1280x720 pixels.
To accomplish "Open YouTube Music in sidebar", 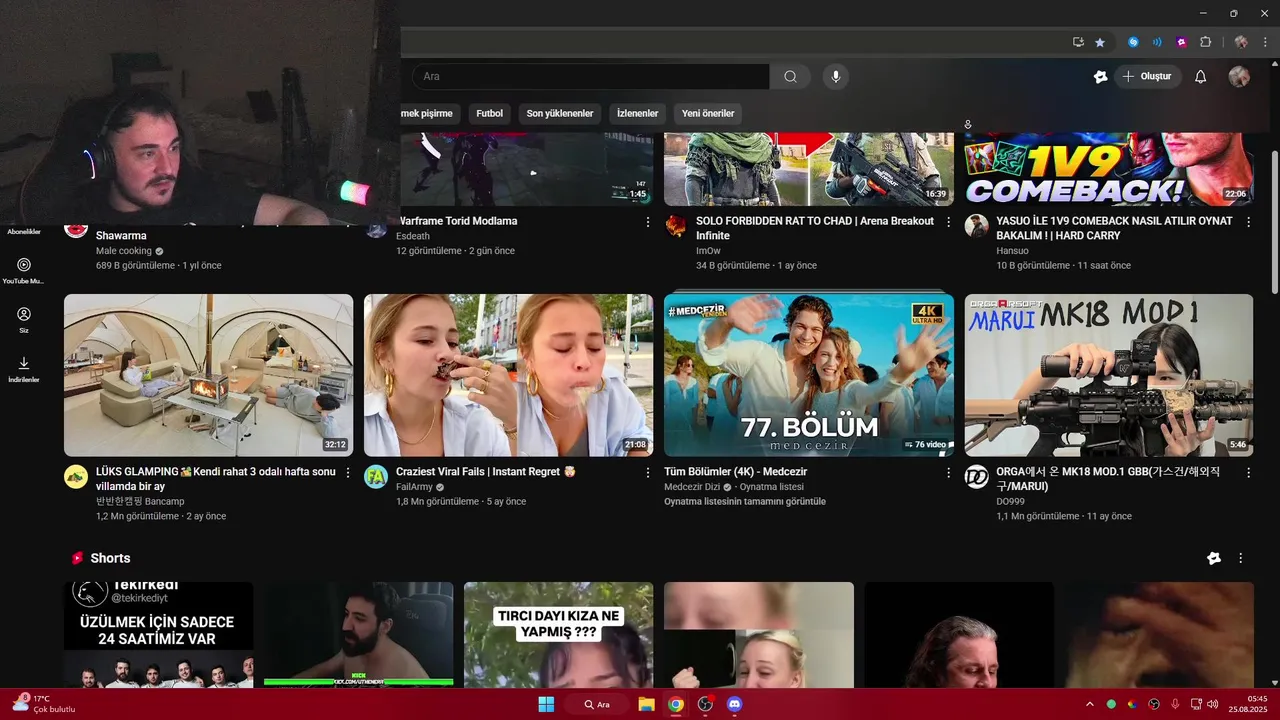I will (x=24, y=271).
